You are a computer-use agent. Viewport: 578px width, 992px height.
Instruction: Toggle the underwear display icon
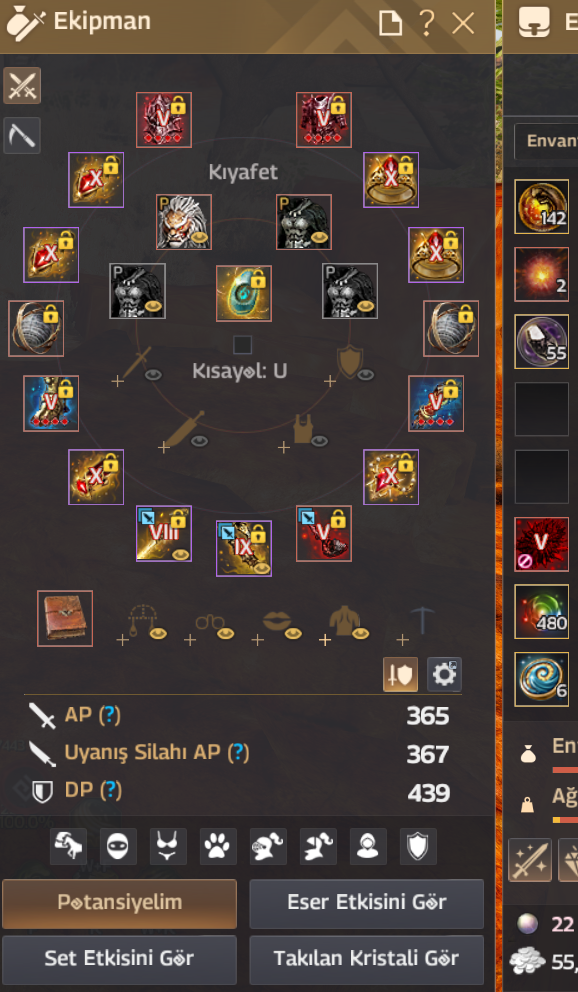168,846
